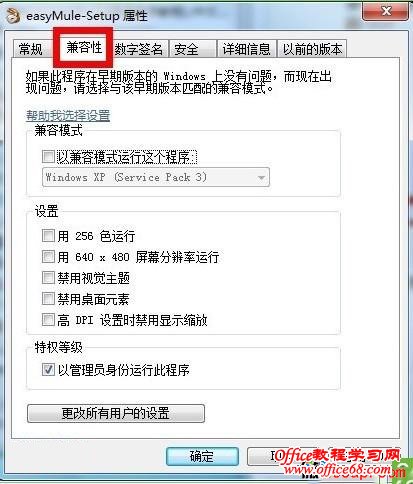Viewport: 413px width, 484px height.
Task: Open the 详细信息 tab
Action: (246, 49)
